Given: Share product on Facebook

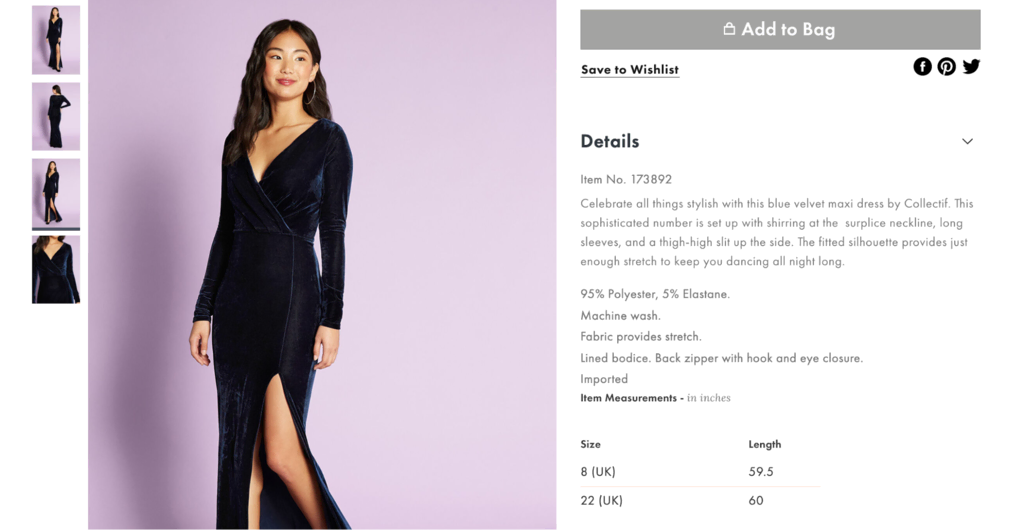Looking at the screenshot, I should click(x=922, y=66).
